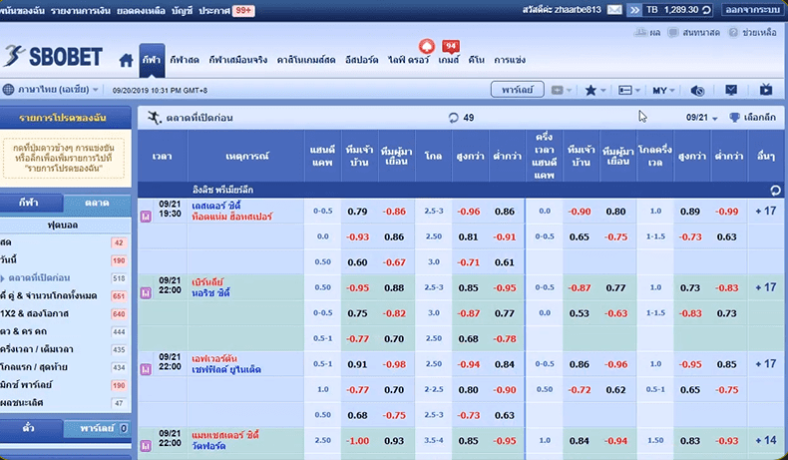Open the การแข่ง menu item

click(x=510, y=60)
